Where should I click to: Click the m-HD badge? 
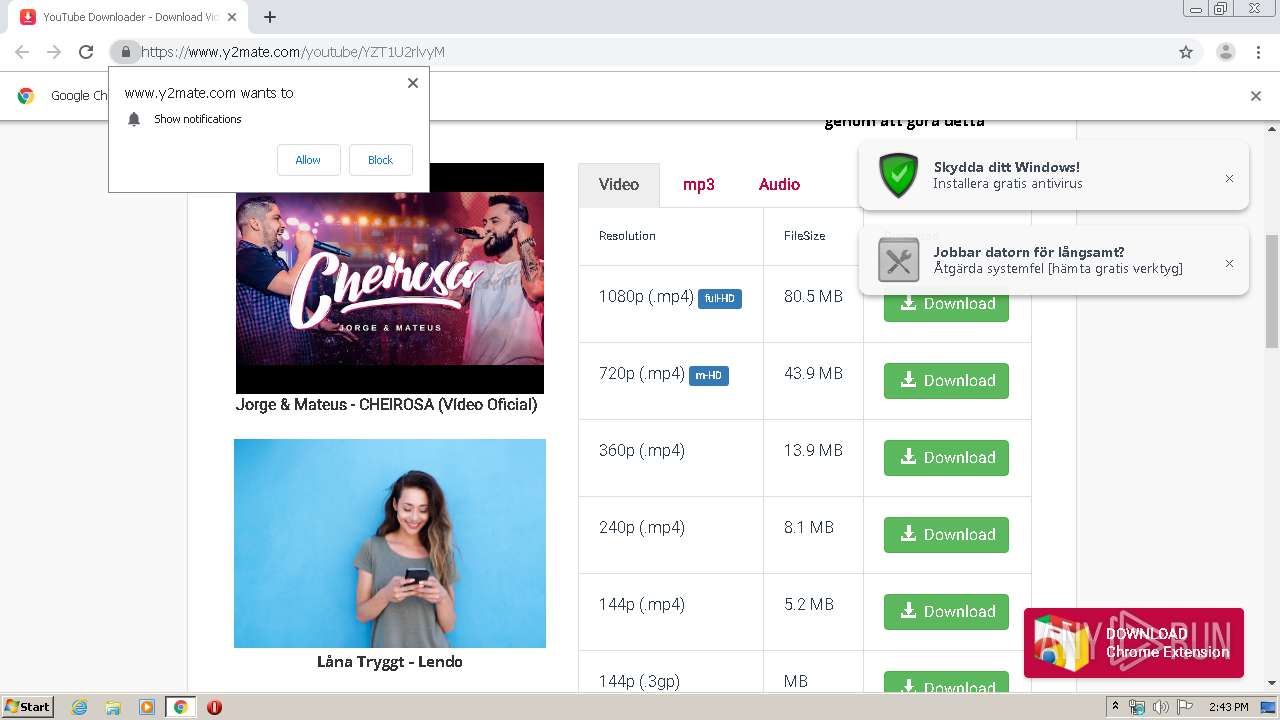709,376
